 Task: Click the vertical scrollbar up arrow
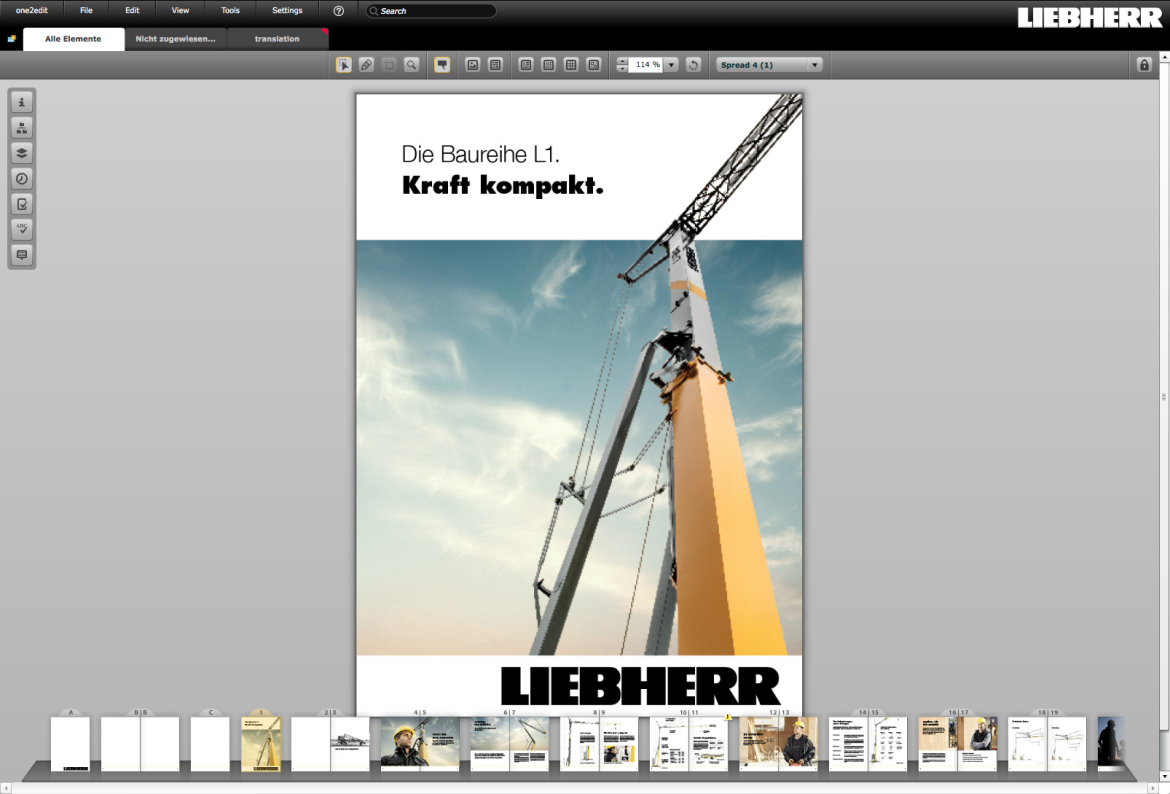[x=1164, y=57]
